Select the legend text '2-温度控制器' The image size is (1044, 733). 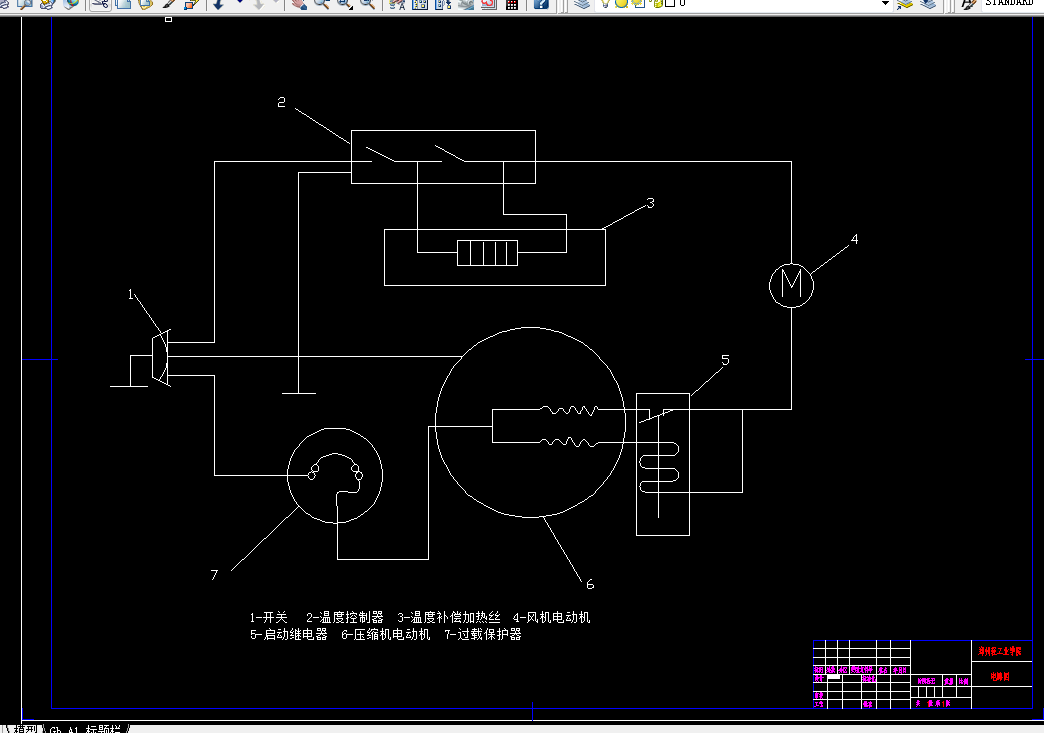pos(345,617)
